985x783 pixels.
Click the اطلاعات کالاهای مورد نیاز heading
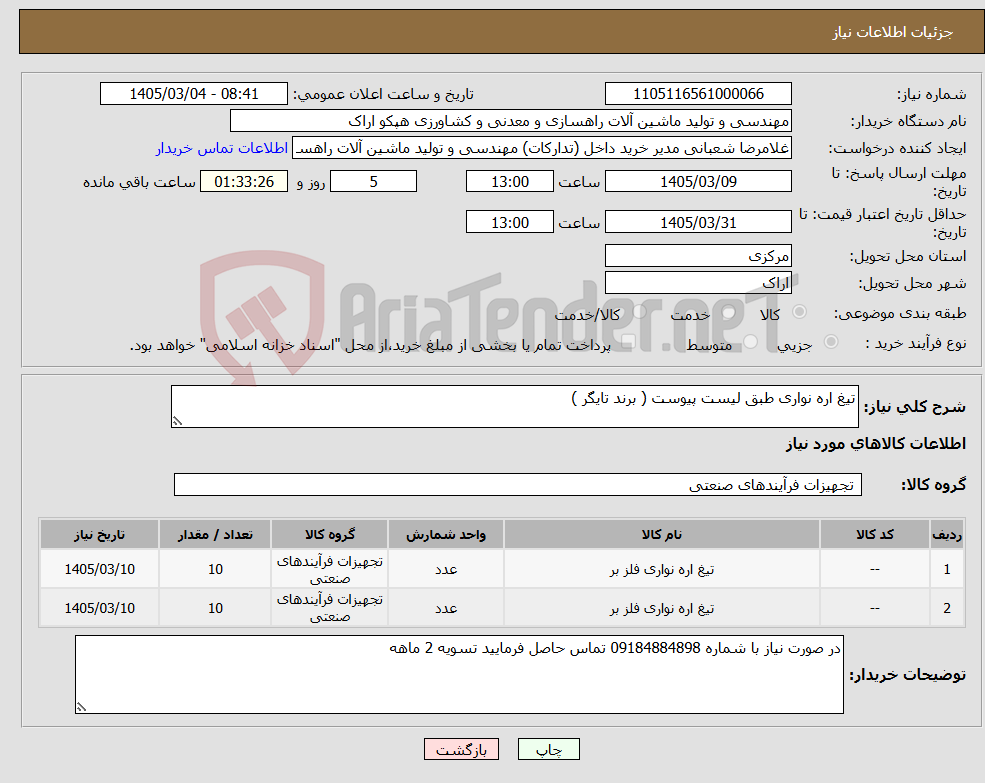(x=876, y=444)
